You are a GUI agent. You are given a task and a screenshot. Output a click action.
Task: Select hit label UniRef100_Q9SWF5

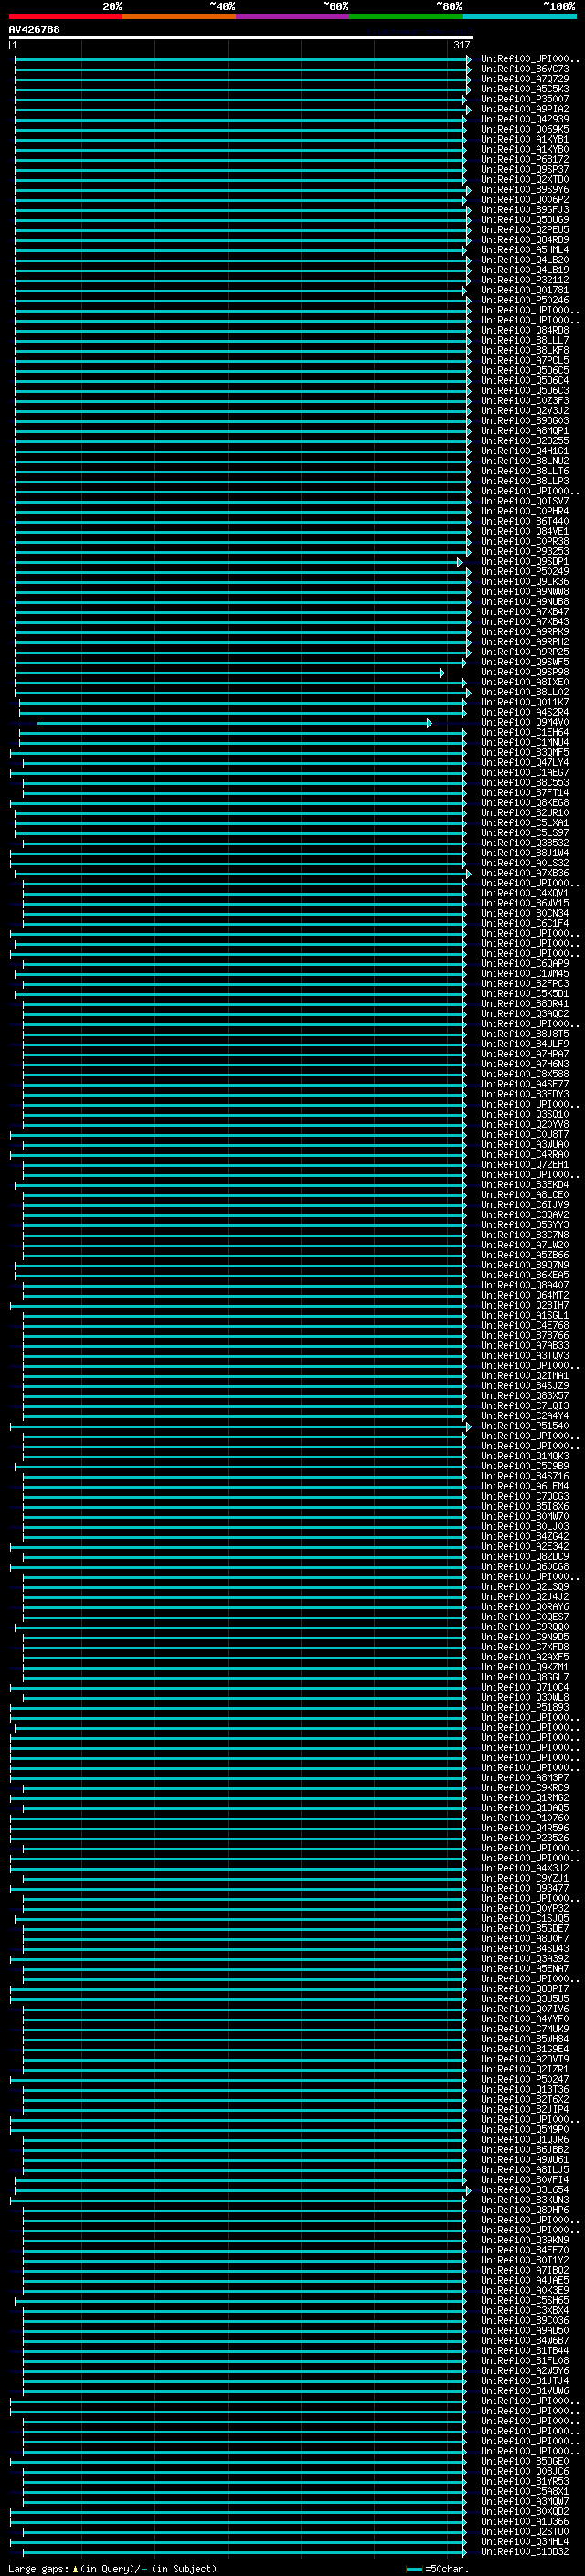(x=524, y=662)
